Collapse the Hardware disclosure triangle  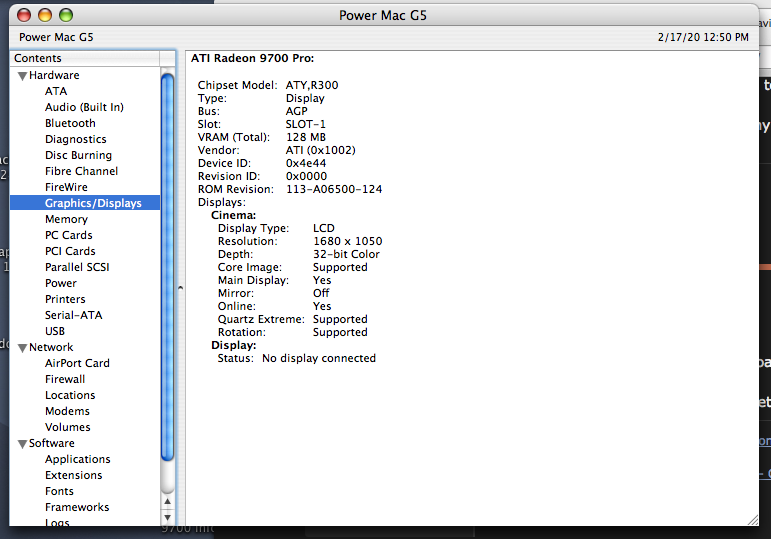[x=22, y=76]
